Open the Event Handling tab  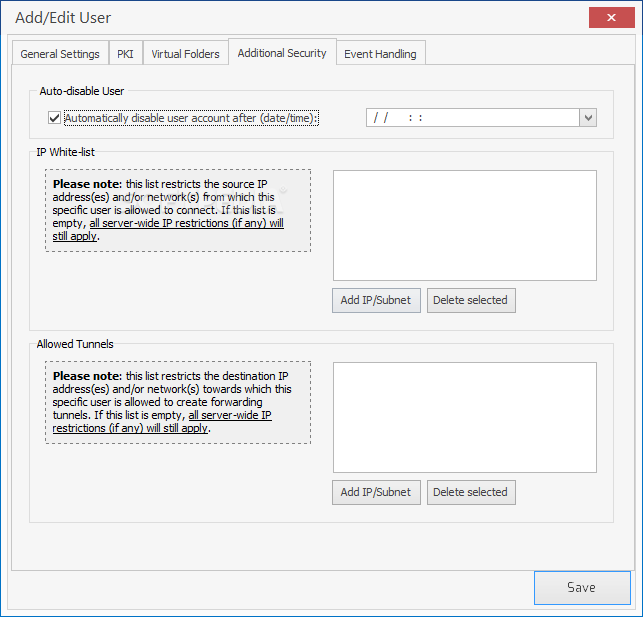(x=380, y=54)
